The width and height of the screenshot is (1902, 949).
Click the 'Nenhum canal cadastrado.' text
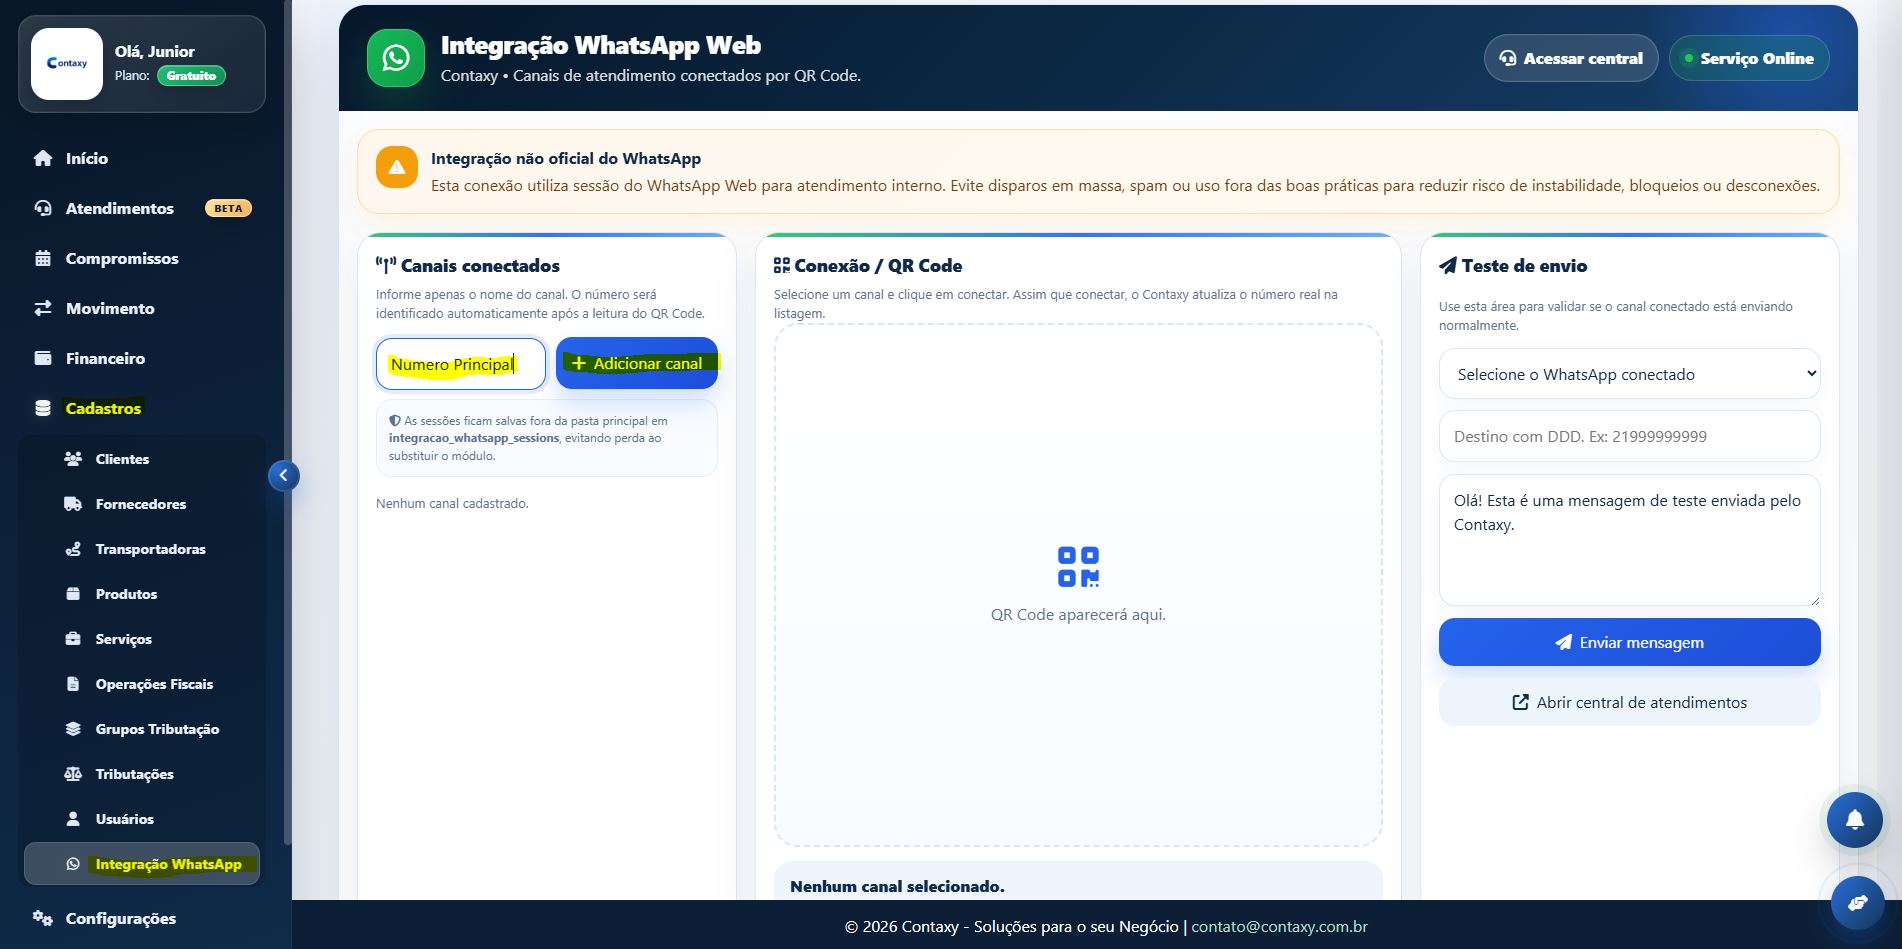pyautogui.click(x=452, y=503)
